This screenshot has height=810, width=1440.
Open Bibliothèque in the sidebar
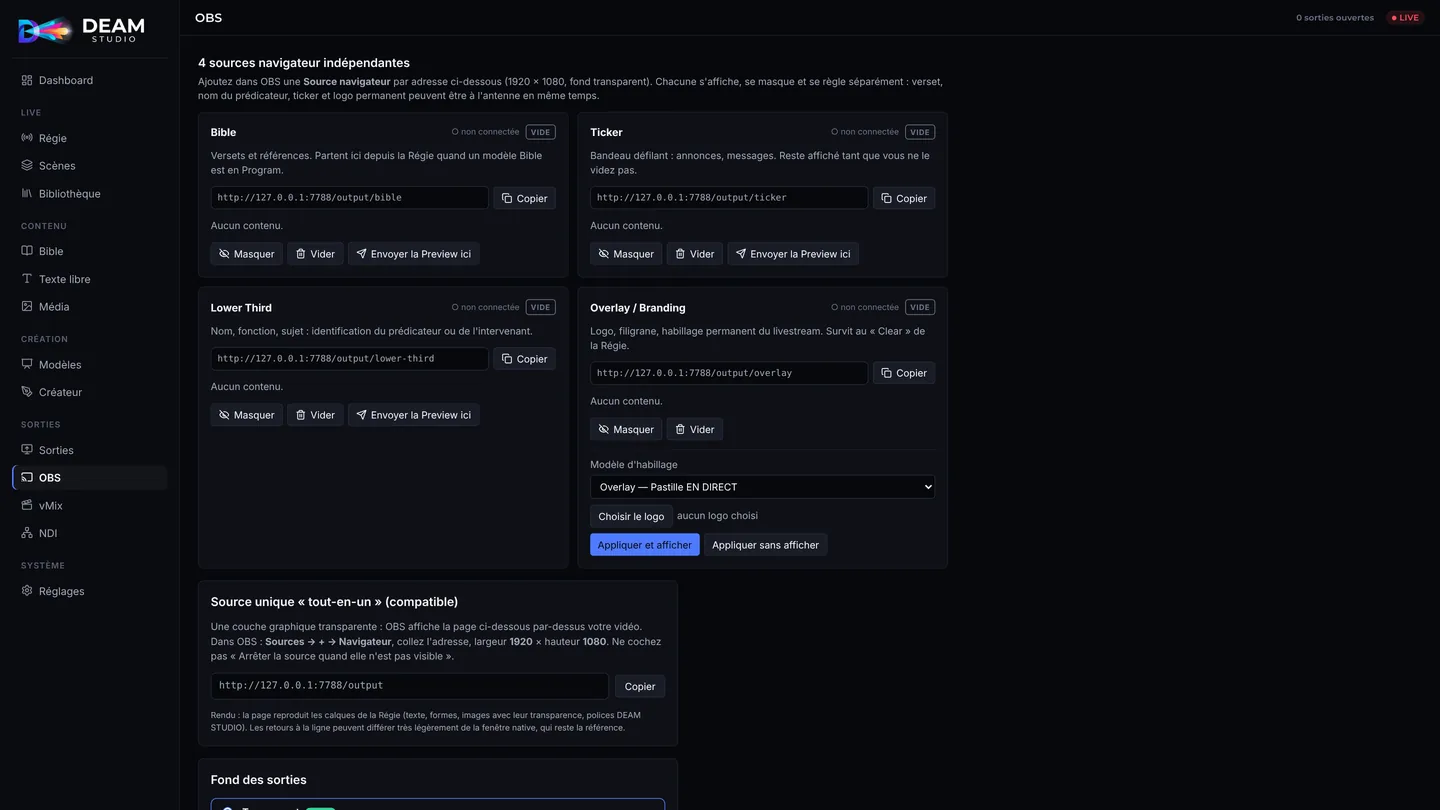pyautogui.click(x=89, y=194)
